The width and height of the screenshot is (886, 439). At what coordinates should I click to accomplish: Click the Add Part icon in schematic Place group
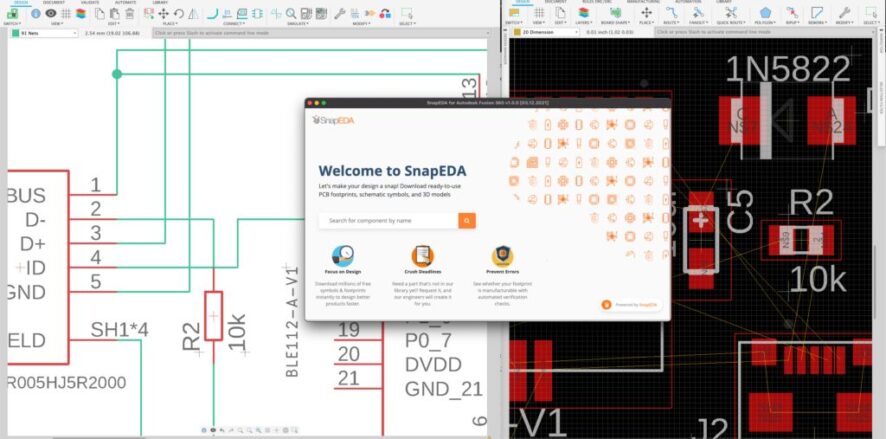point(149,13)
